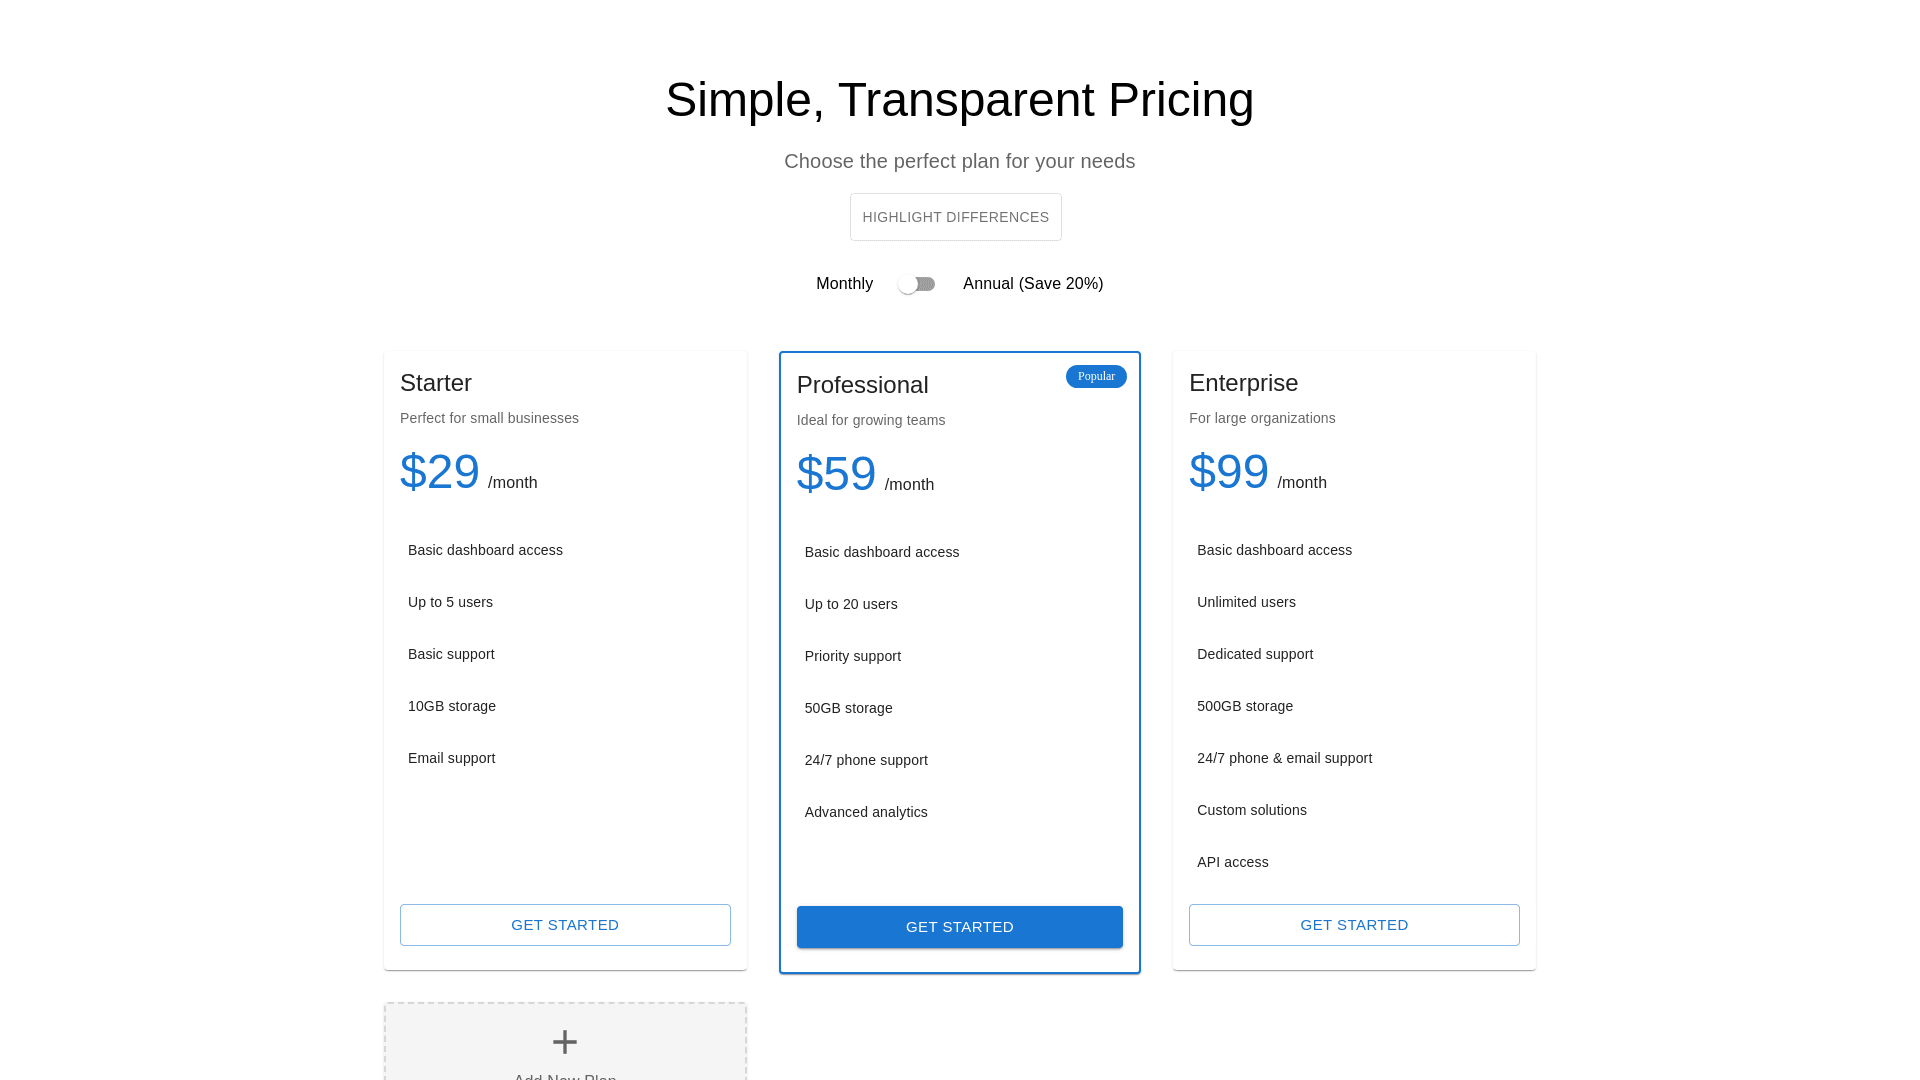
Task: Click the API access feature item
Action: tap(1233, 862)
